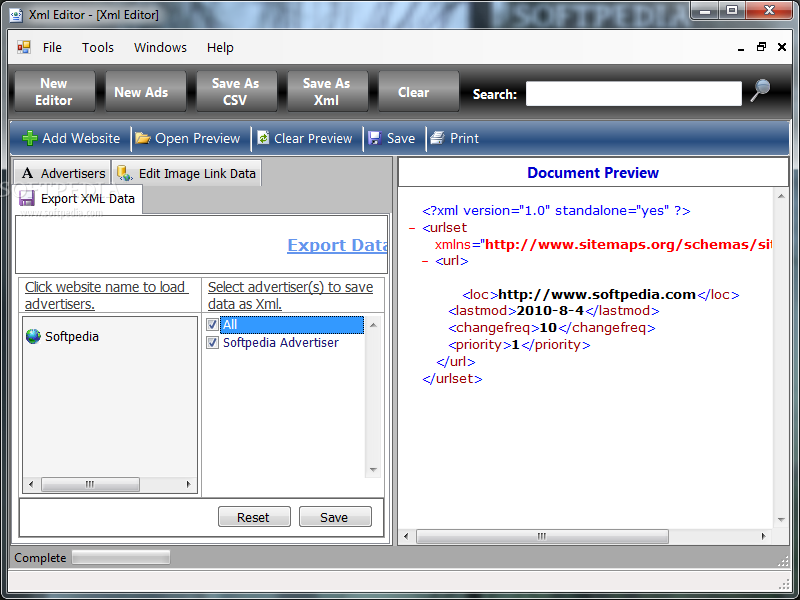Click the advertiser list scroll down arrow
Screen dimensions: 800x600
373,470
